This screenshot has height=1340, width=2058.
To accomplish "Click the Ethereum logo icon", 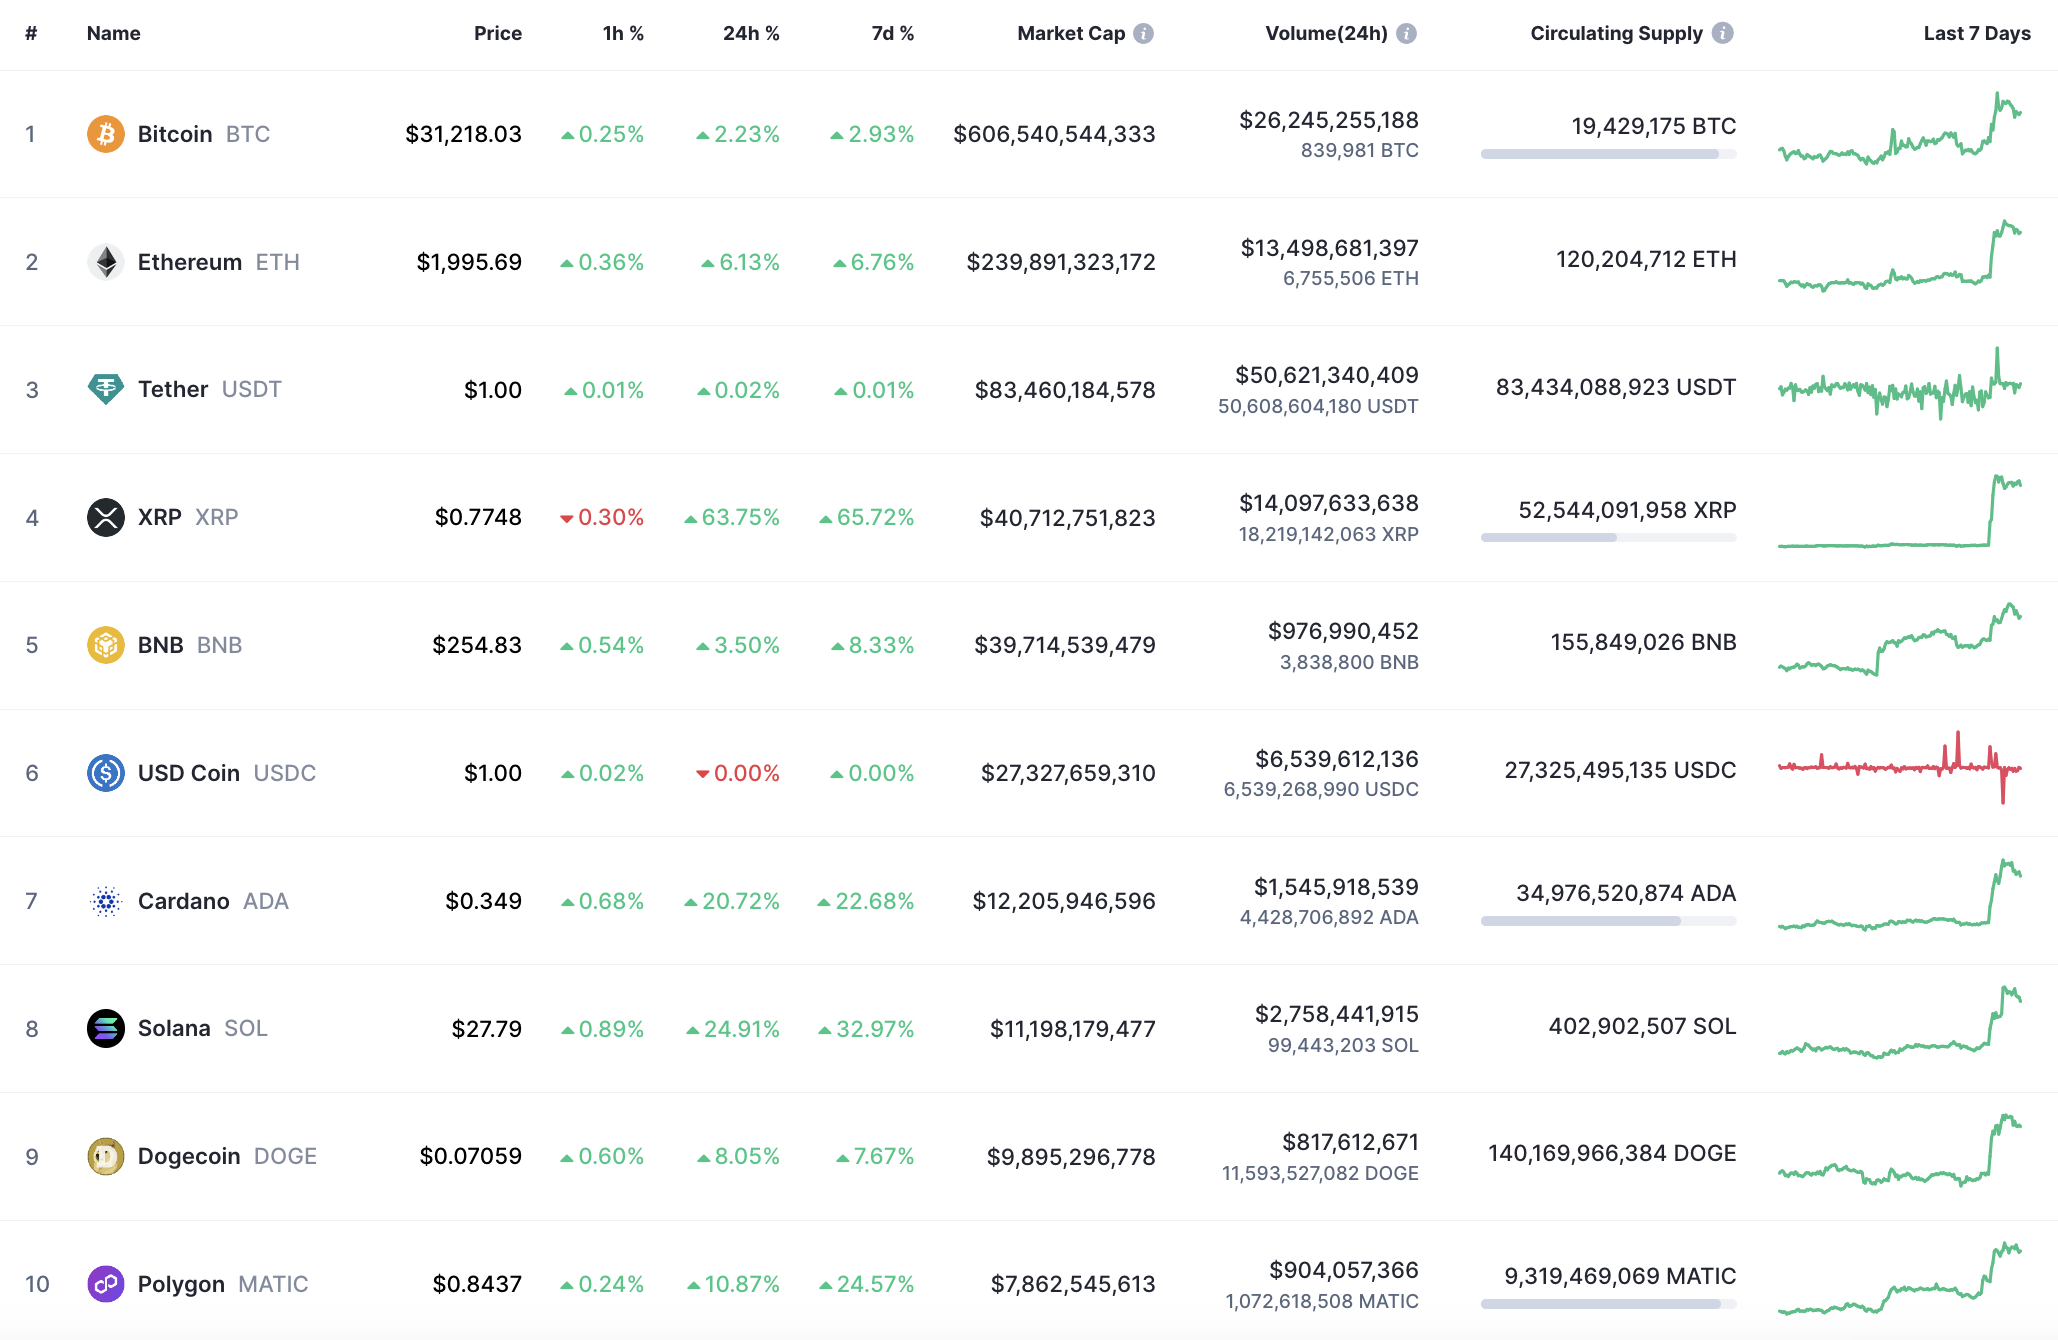I will 106,261.
